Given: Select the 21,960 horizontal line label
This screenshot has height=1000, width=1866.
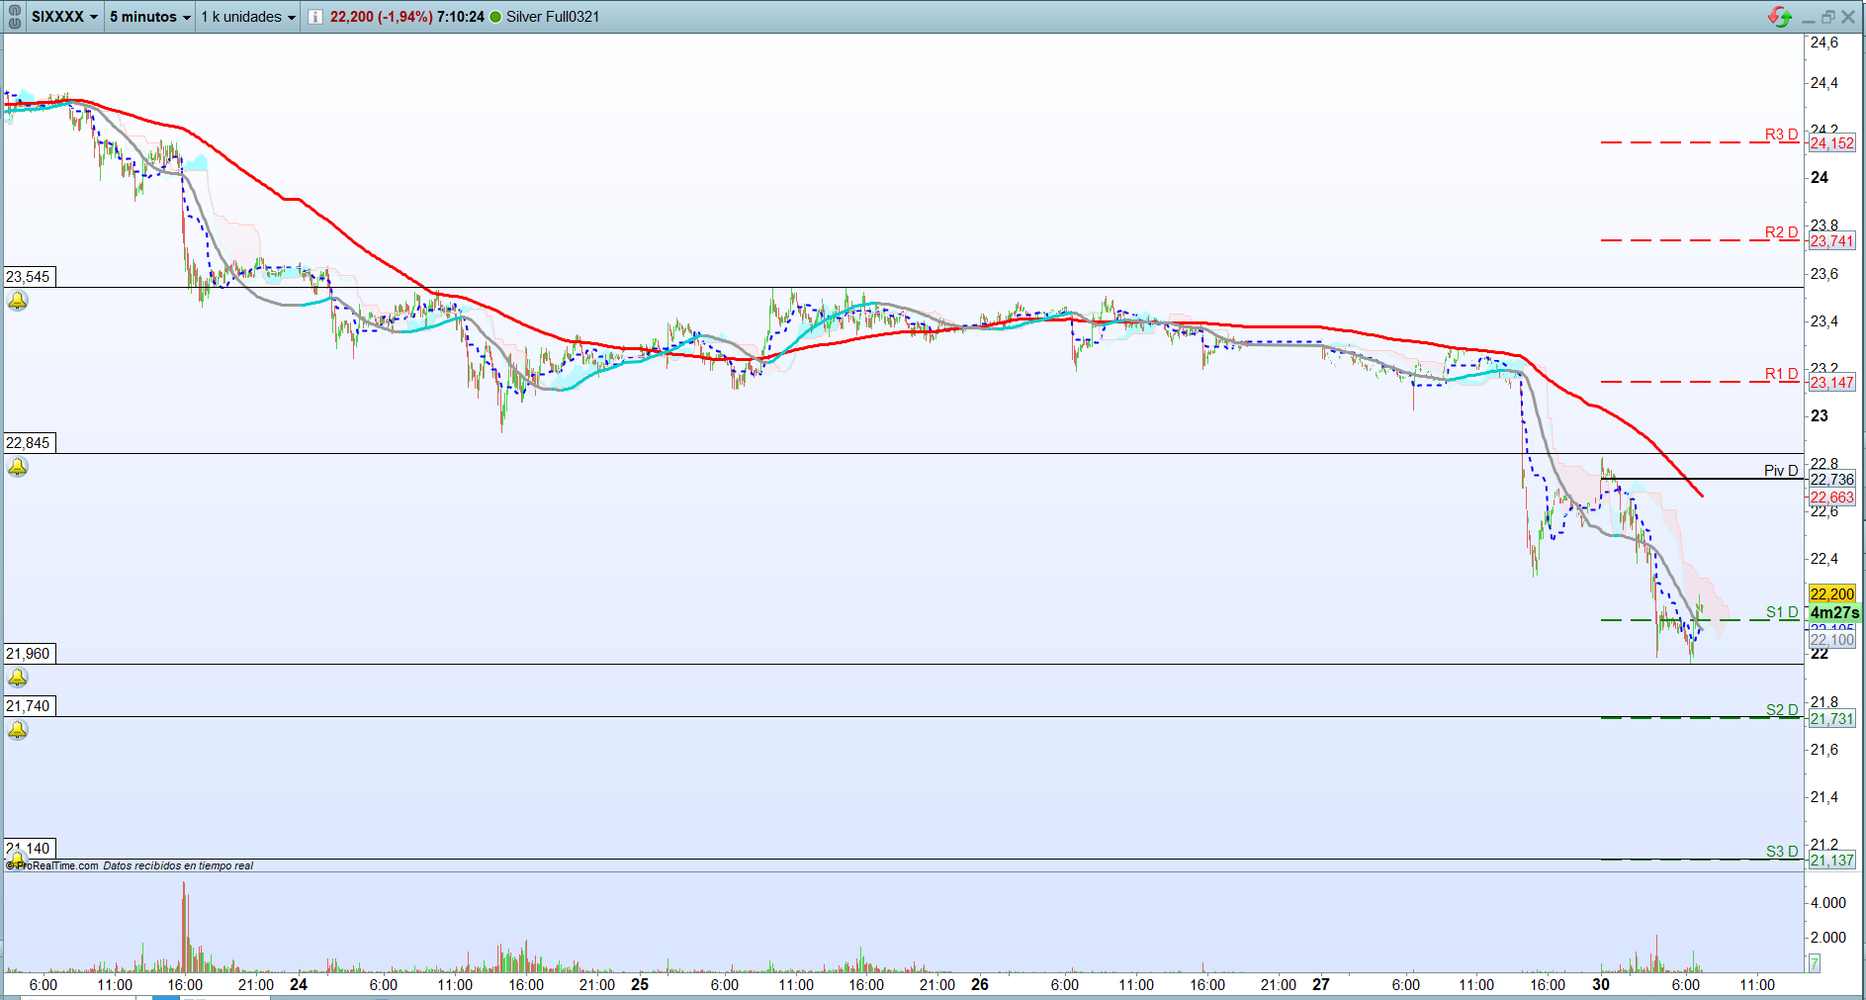Looking at the screenshot, I should [x=28, y=653].
